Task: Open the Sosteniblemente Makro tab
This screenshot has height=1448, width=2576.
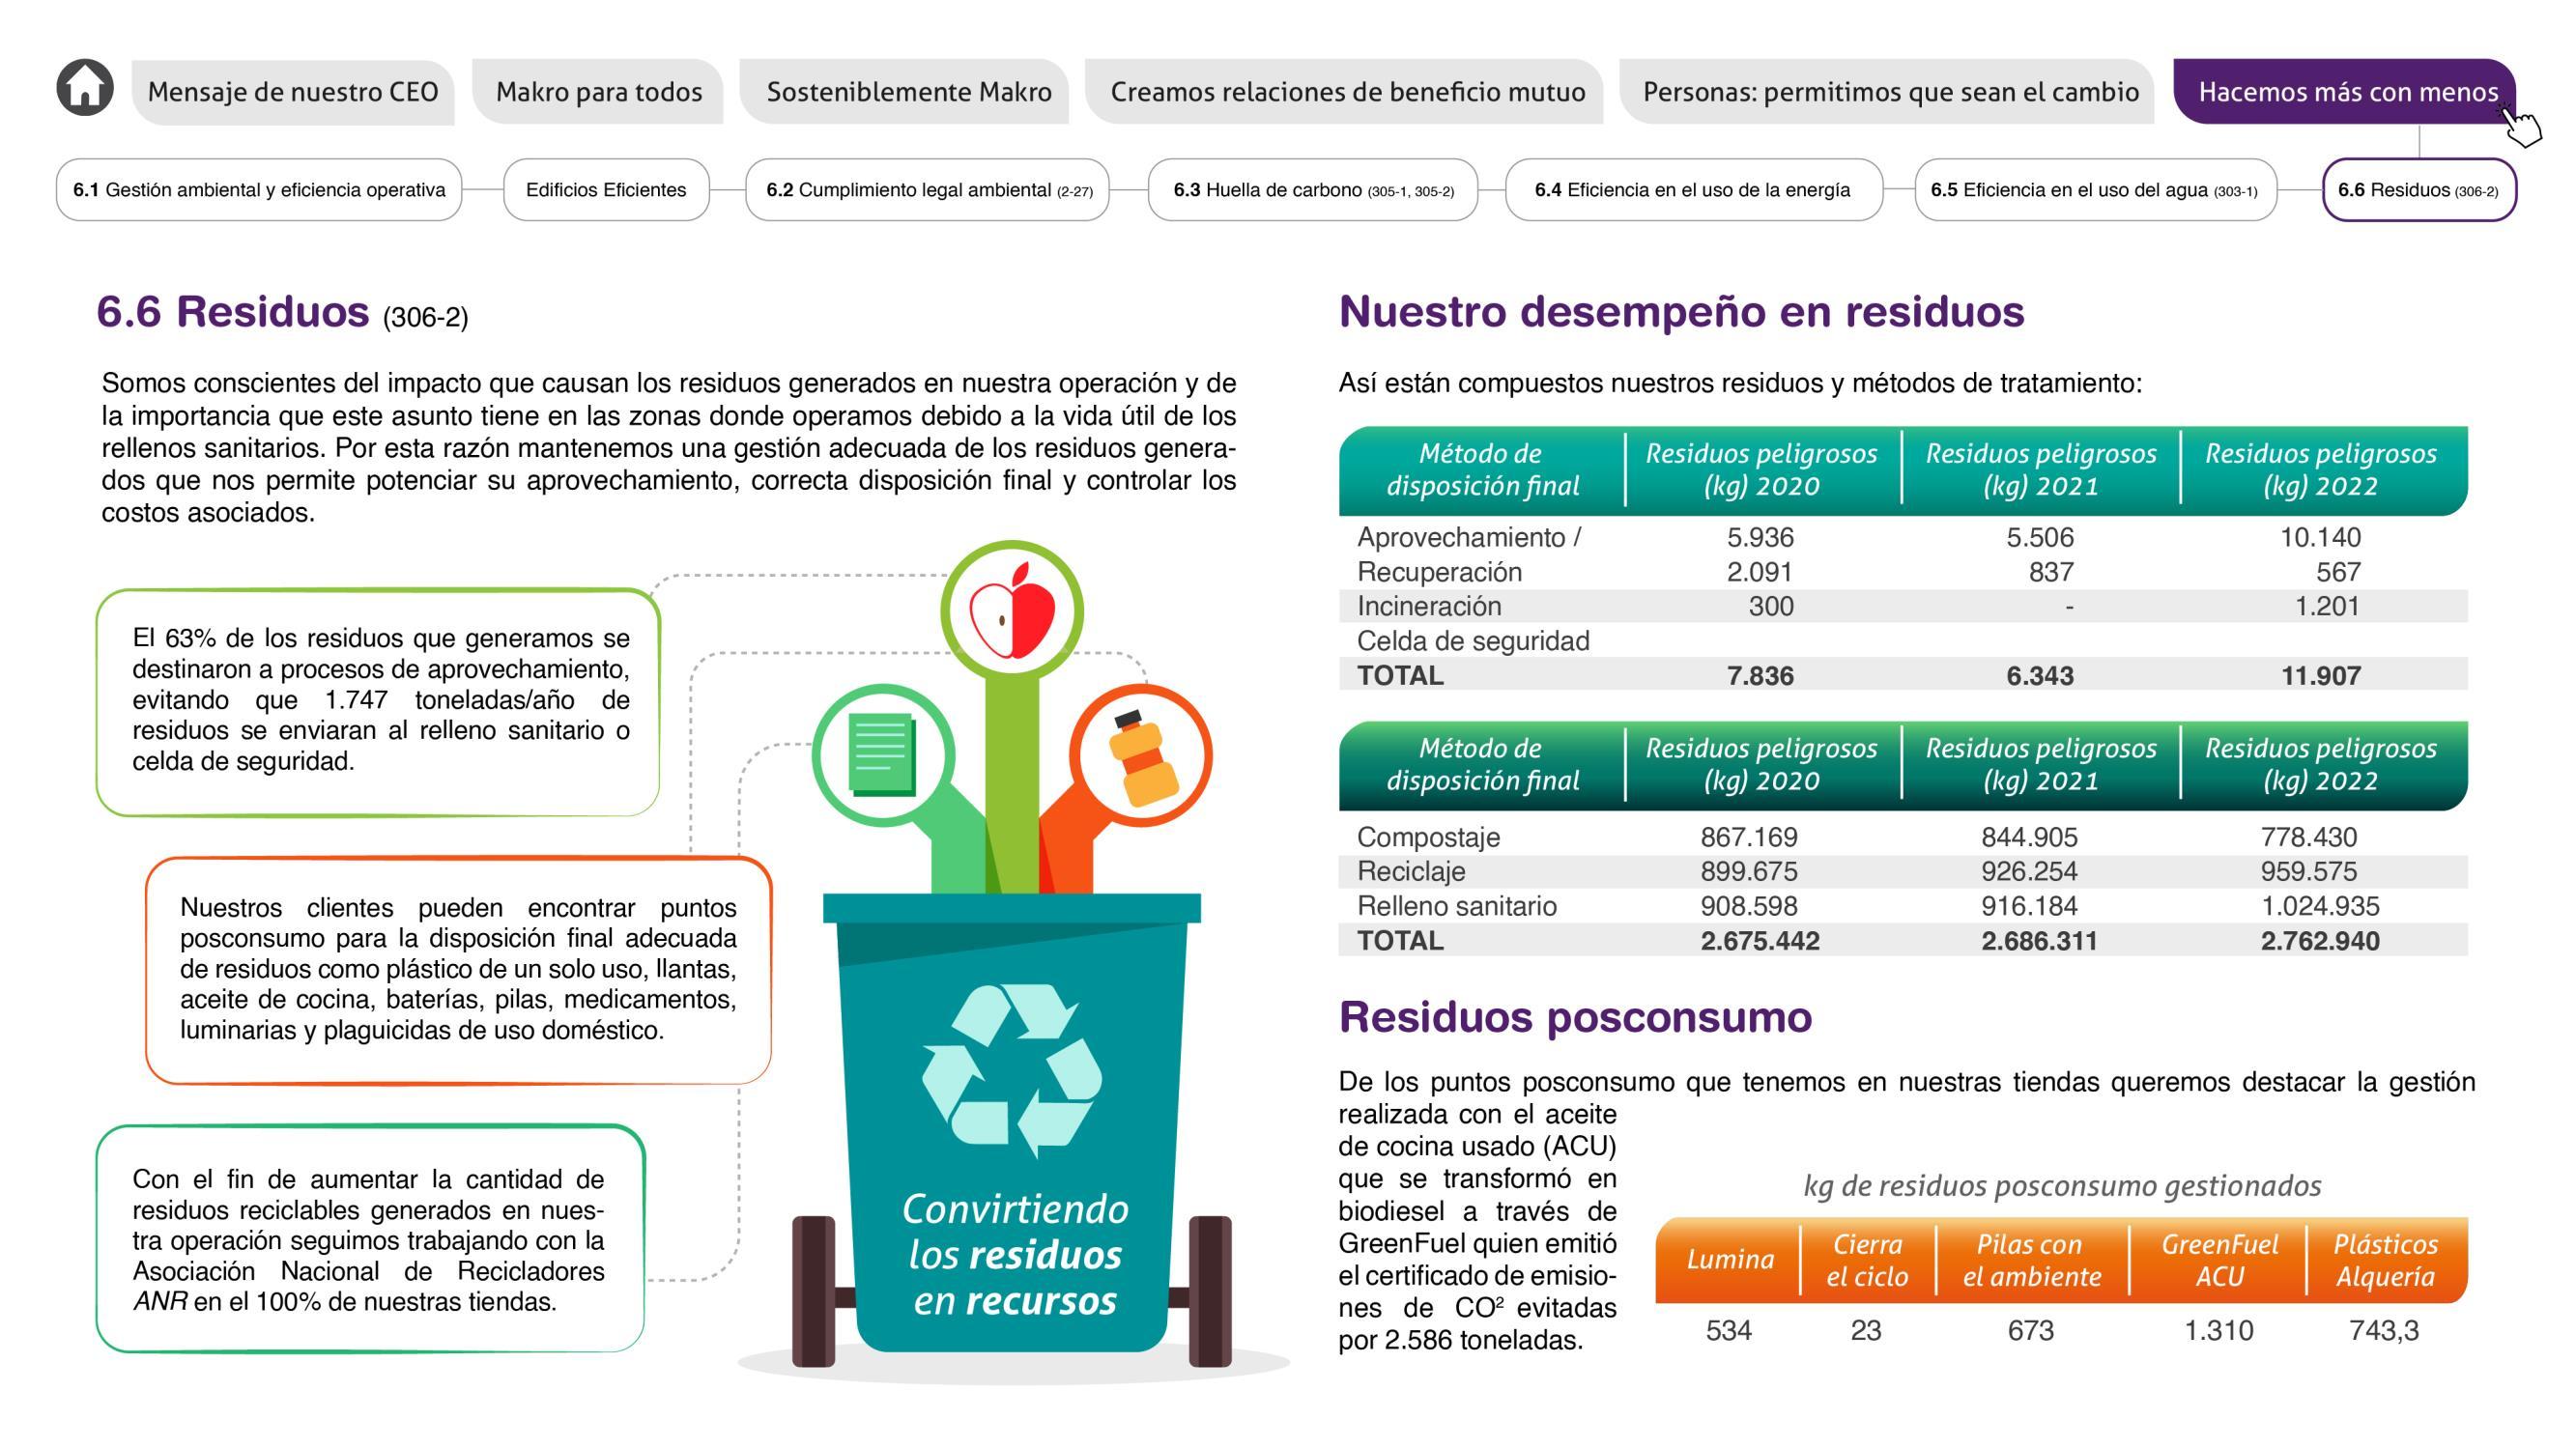Action: coord(908,92)
